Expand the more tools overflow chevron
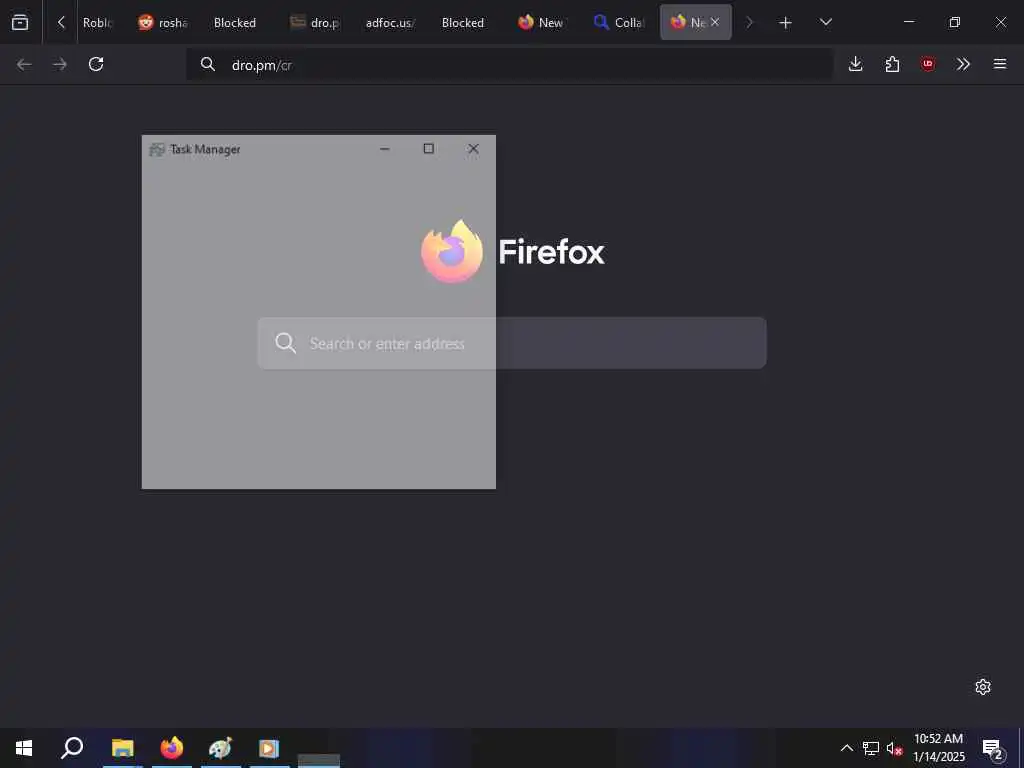 pos(963,64)
